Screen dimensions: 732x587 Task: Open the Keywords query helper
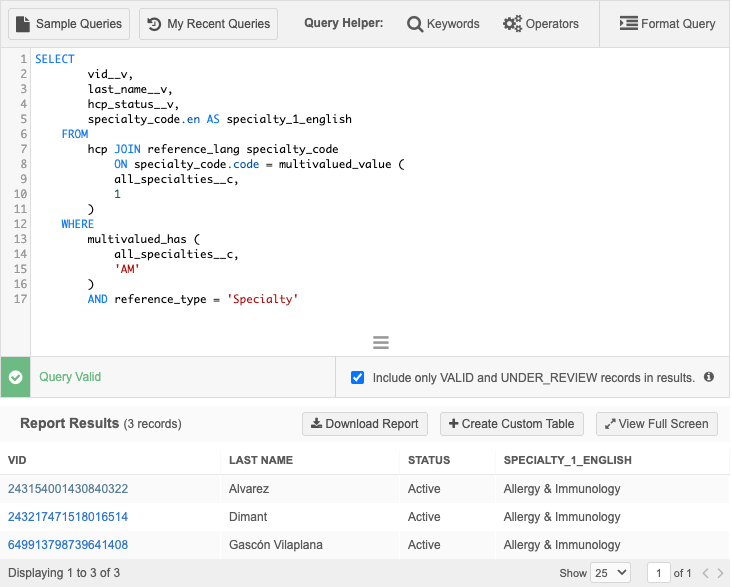pos(443,24)
